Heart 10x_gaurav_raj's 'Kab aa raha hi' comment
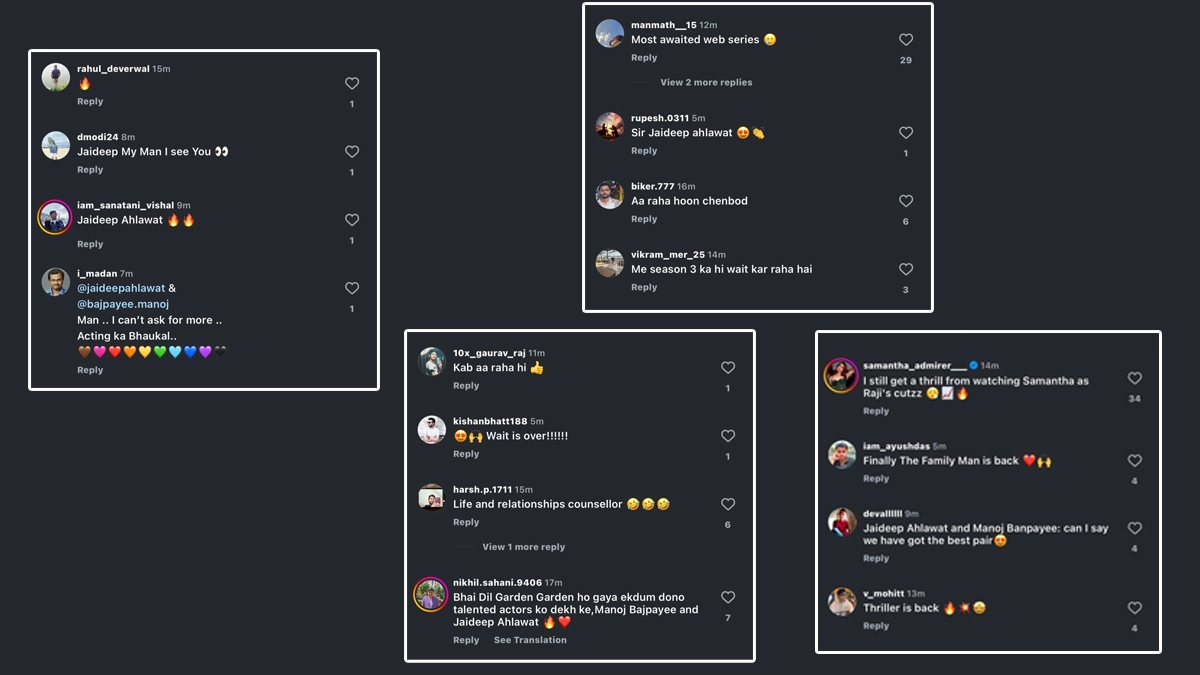 [x=728, y=368]
